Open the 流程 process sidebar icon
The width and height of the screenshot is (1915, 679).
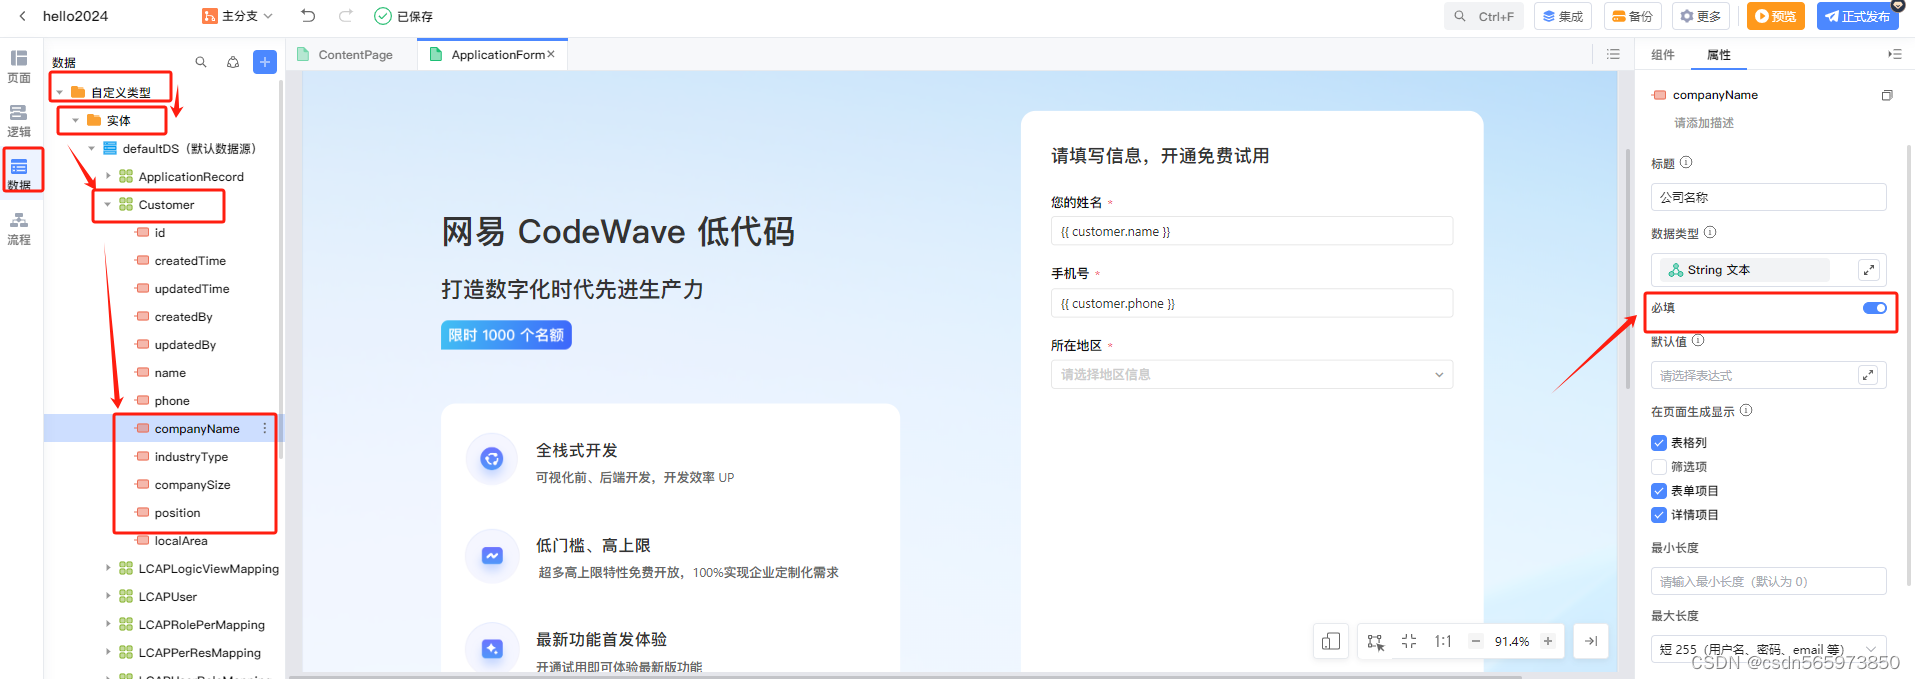[19, 228]
